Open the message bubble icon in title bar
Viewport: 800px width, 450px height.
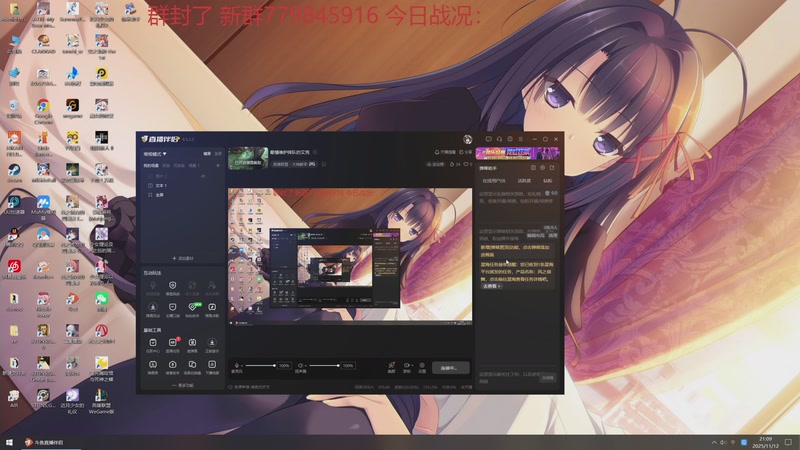pos(488,139)
